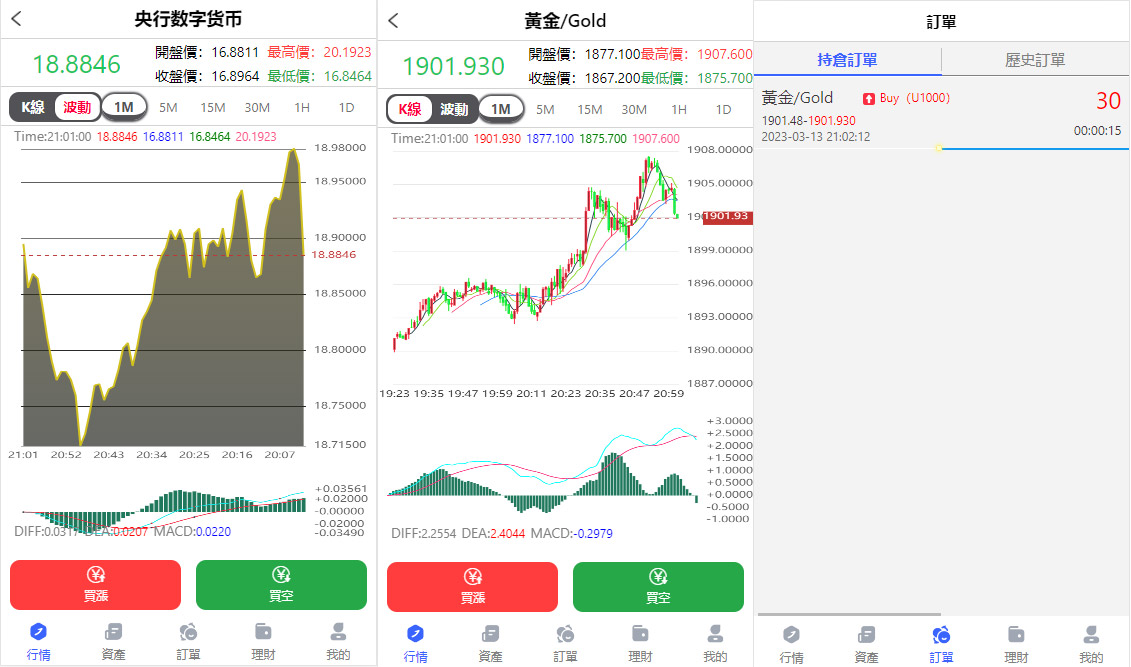
Task: Select 1D interval on 央行数字货币 chart
Action: click(x=346, y=107)
